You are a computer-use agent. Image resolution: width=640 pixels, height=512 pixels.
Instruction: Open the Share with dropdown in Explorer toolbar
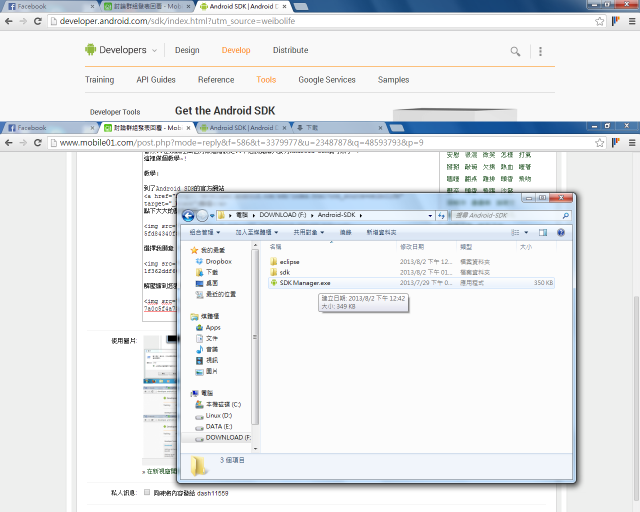point(309,232)
